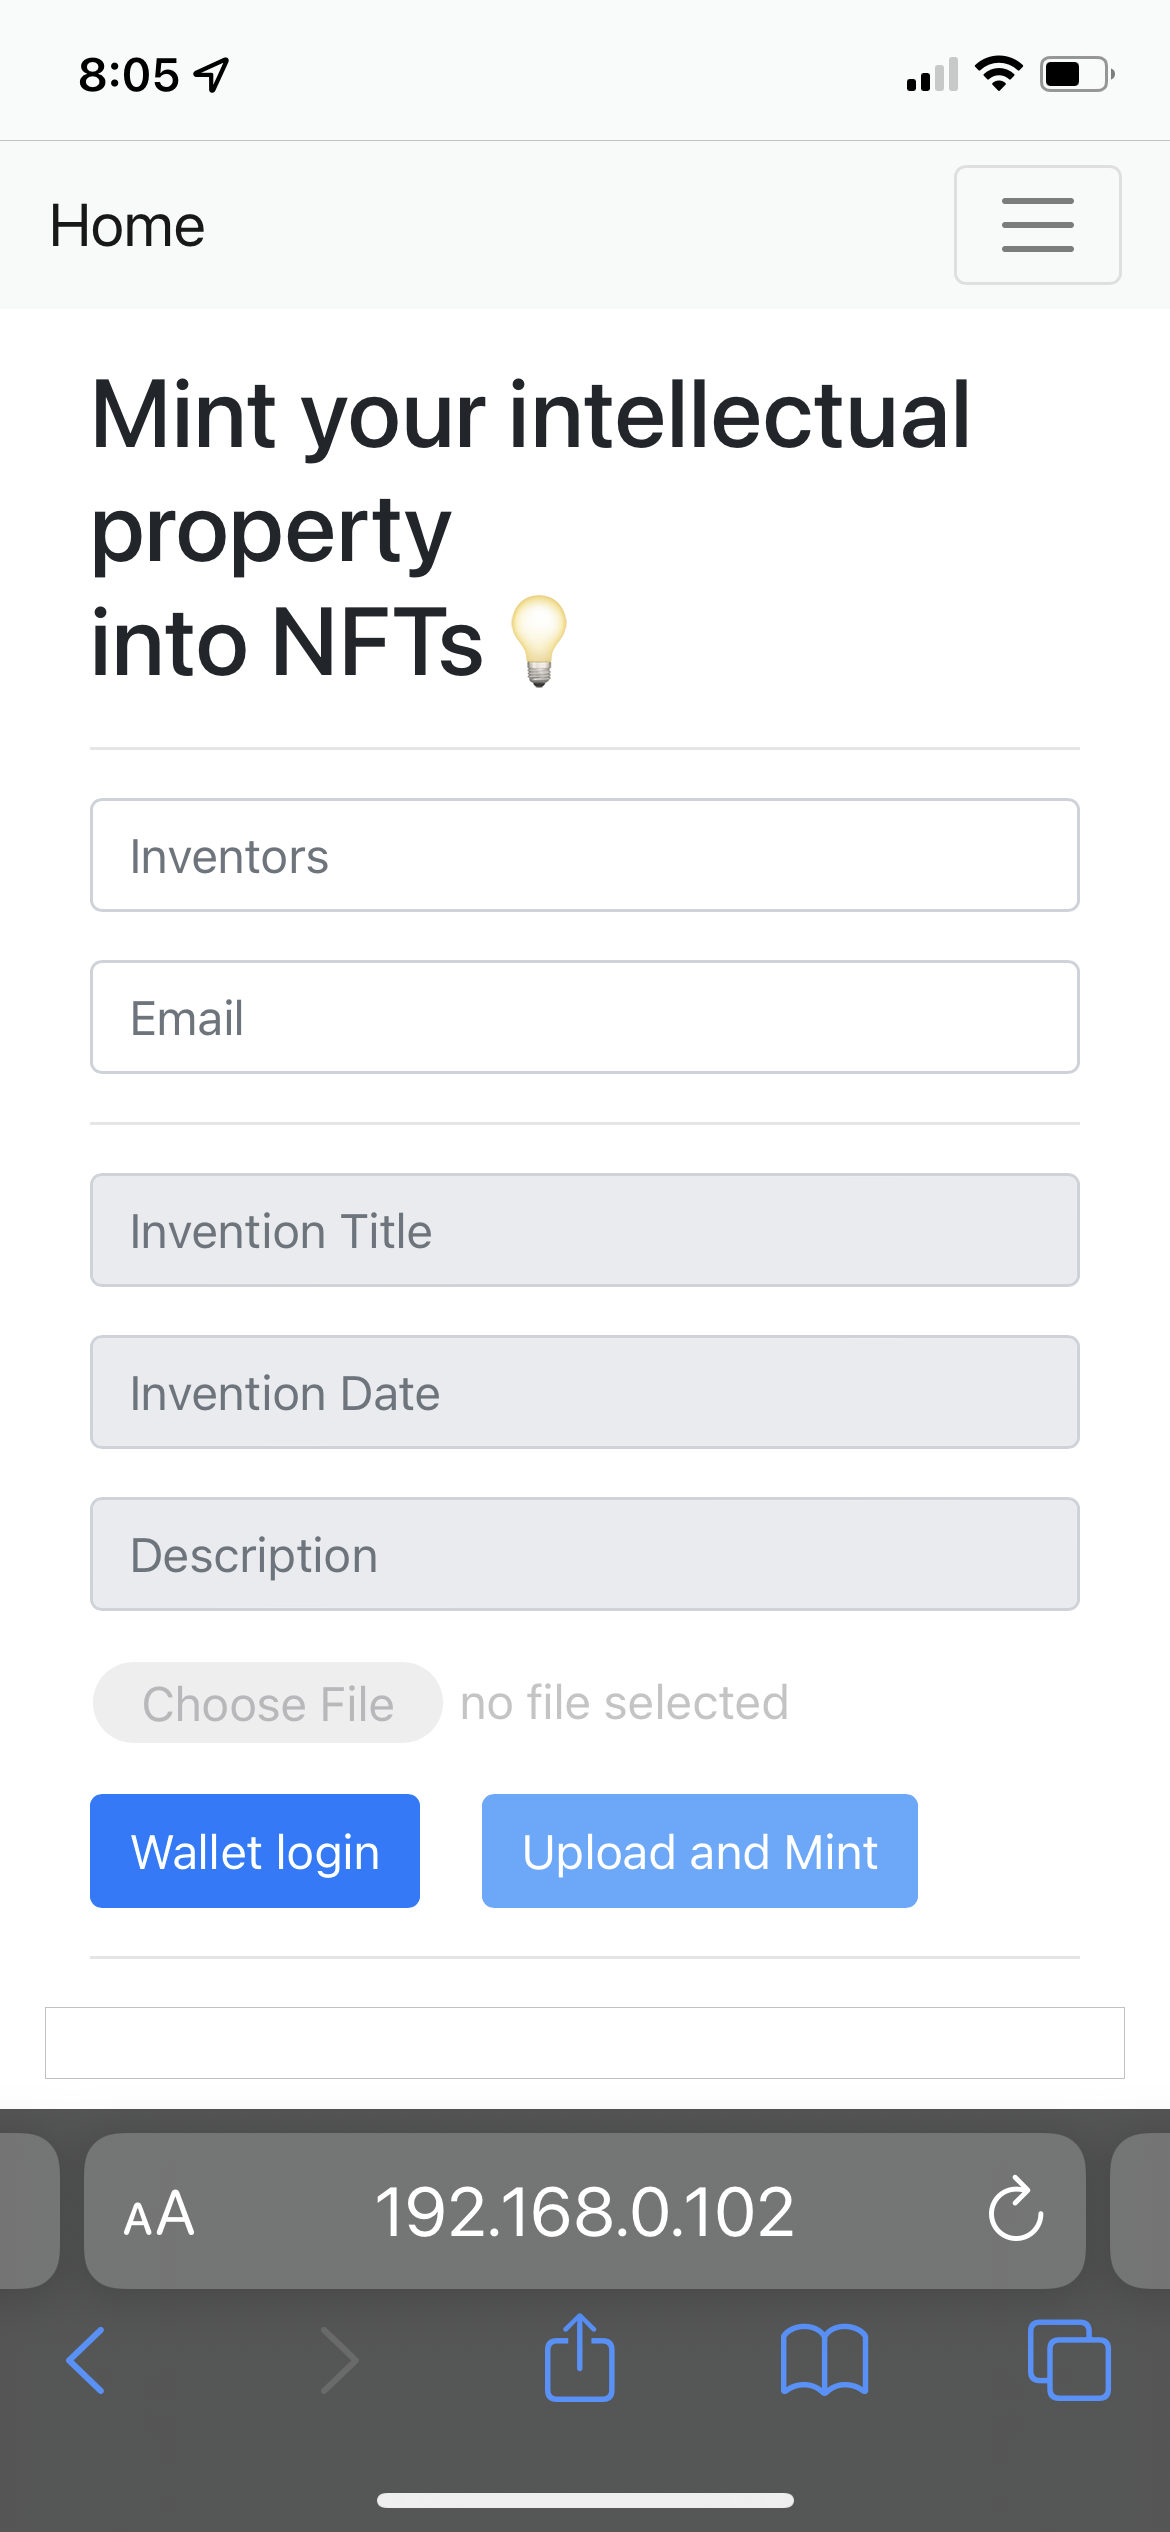The width and height of the screenshot is (1170, 2532).
Task: Tap the Wi-Fi status icon
Action: 998,74
